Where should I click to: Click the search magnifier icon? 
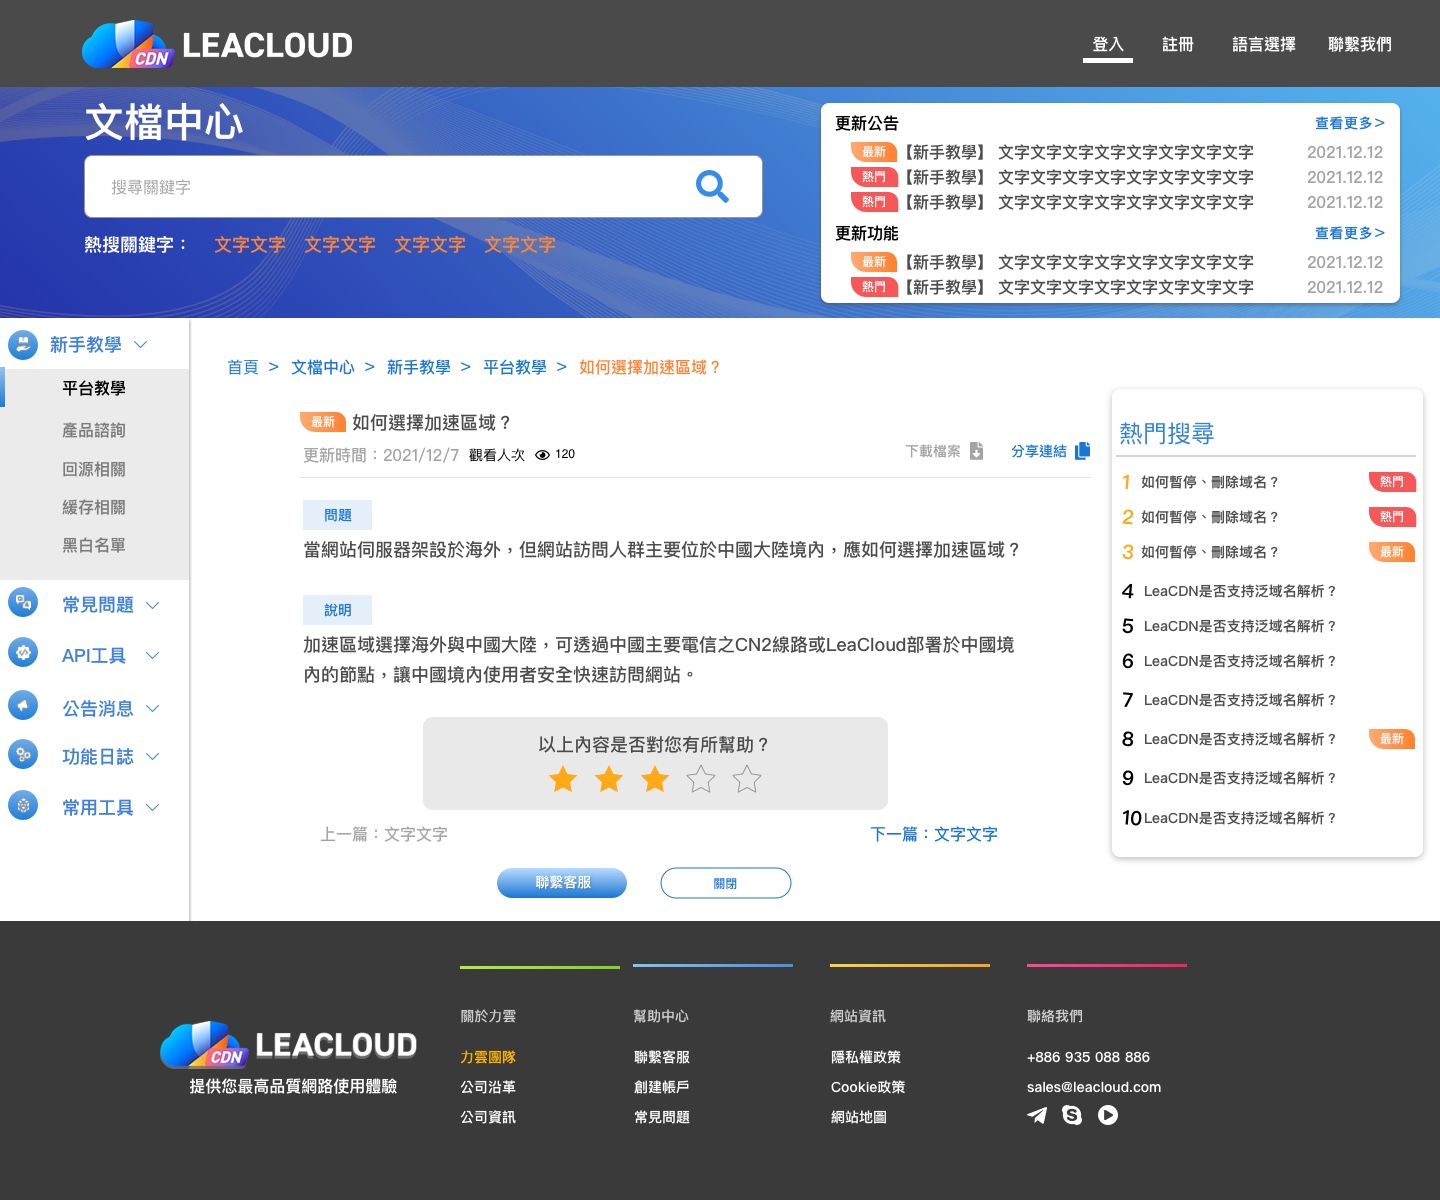(712, 186)
